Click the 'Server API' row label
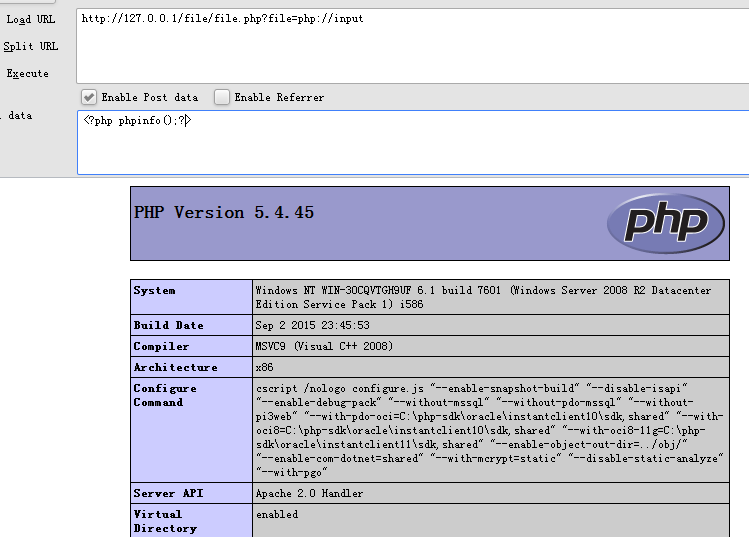Screen dimensions: 749x537 (x=169, y=494)
